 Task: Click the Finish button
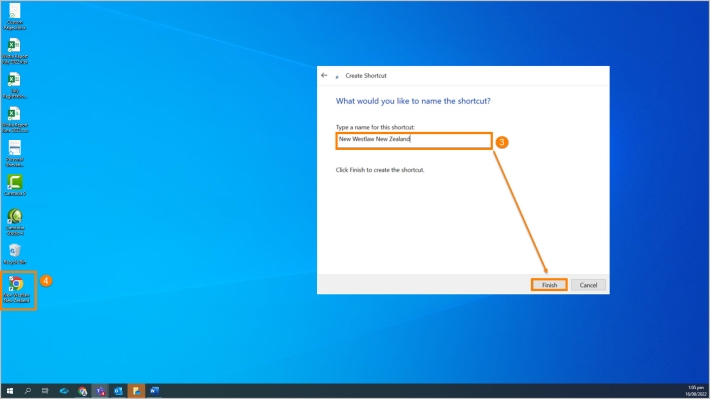click(549, 285)
